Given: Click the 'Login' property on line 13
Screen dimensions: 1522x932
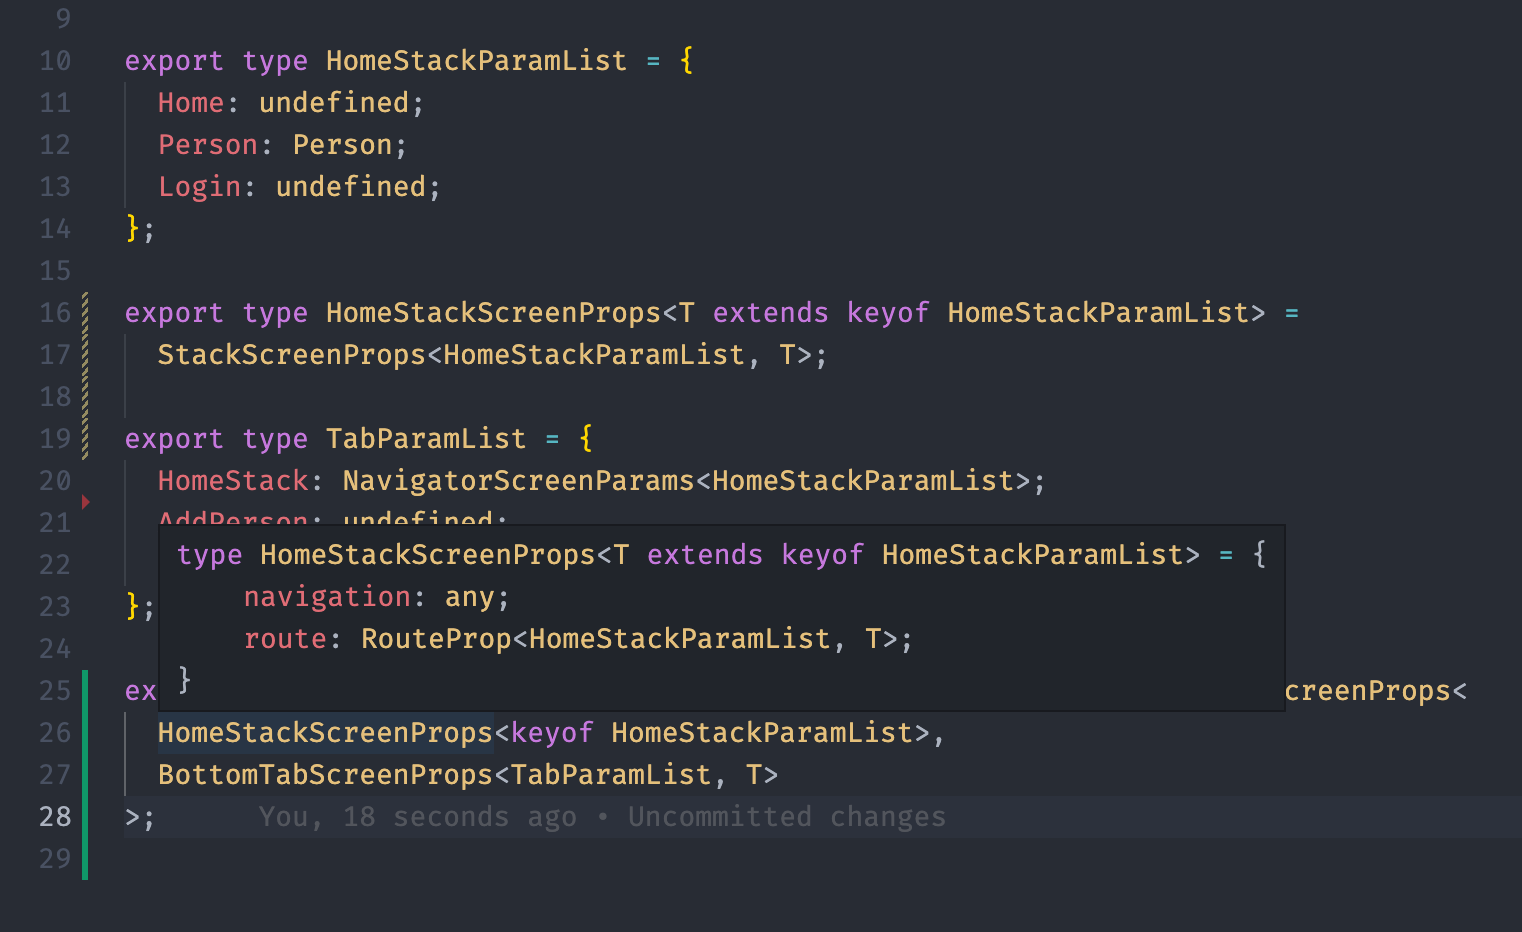Looking at the screenshot, I should point(200,187).
